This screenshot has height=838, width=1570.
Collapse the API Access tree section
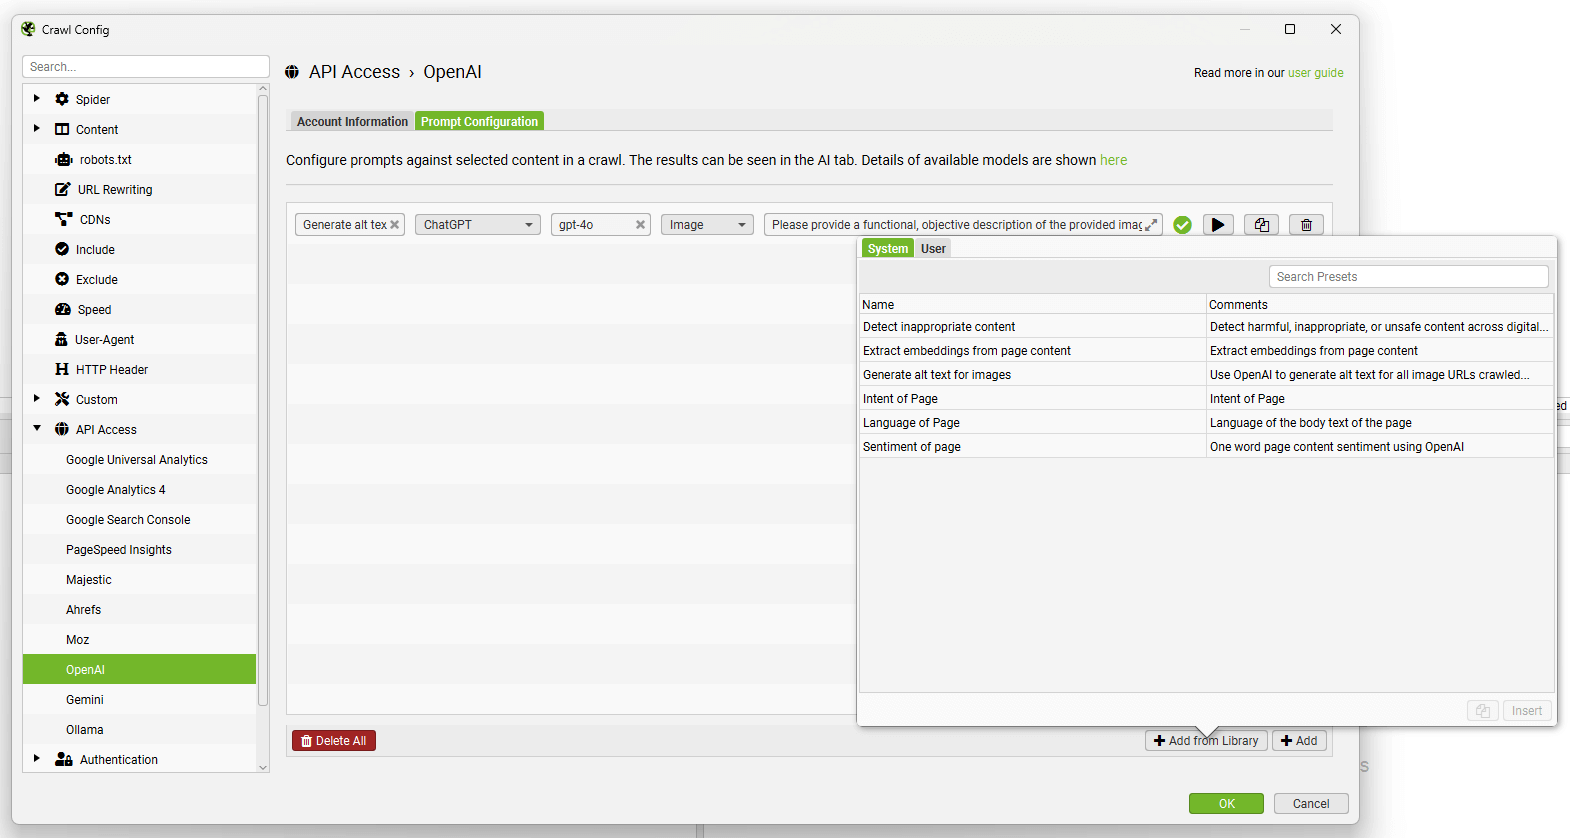click(x=37, y=429)
